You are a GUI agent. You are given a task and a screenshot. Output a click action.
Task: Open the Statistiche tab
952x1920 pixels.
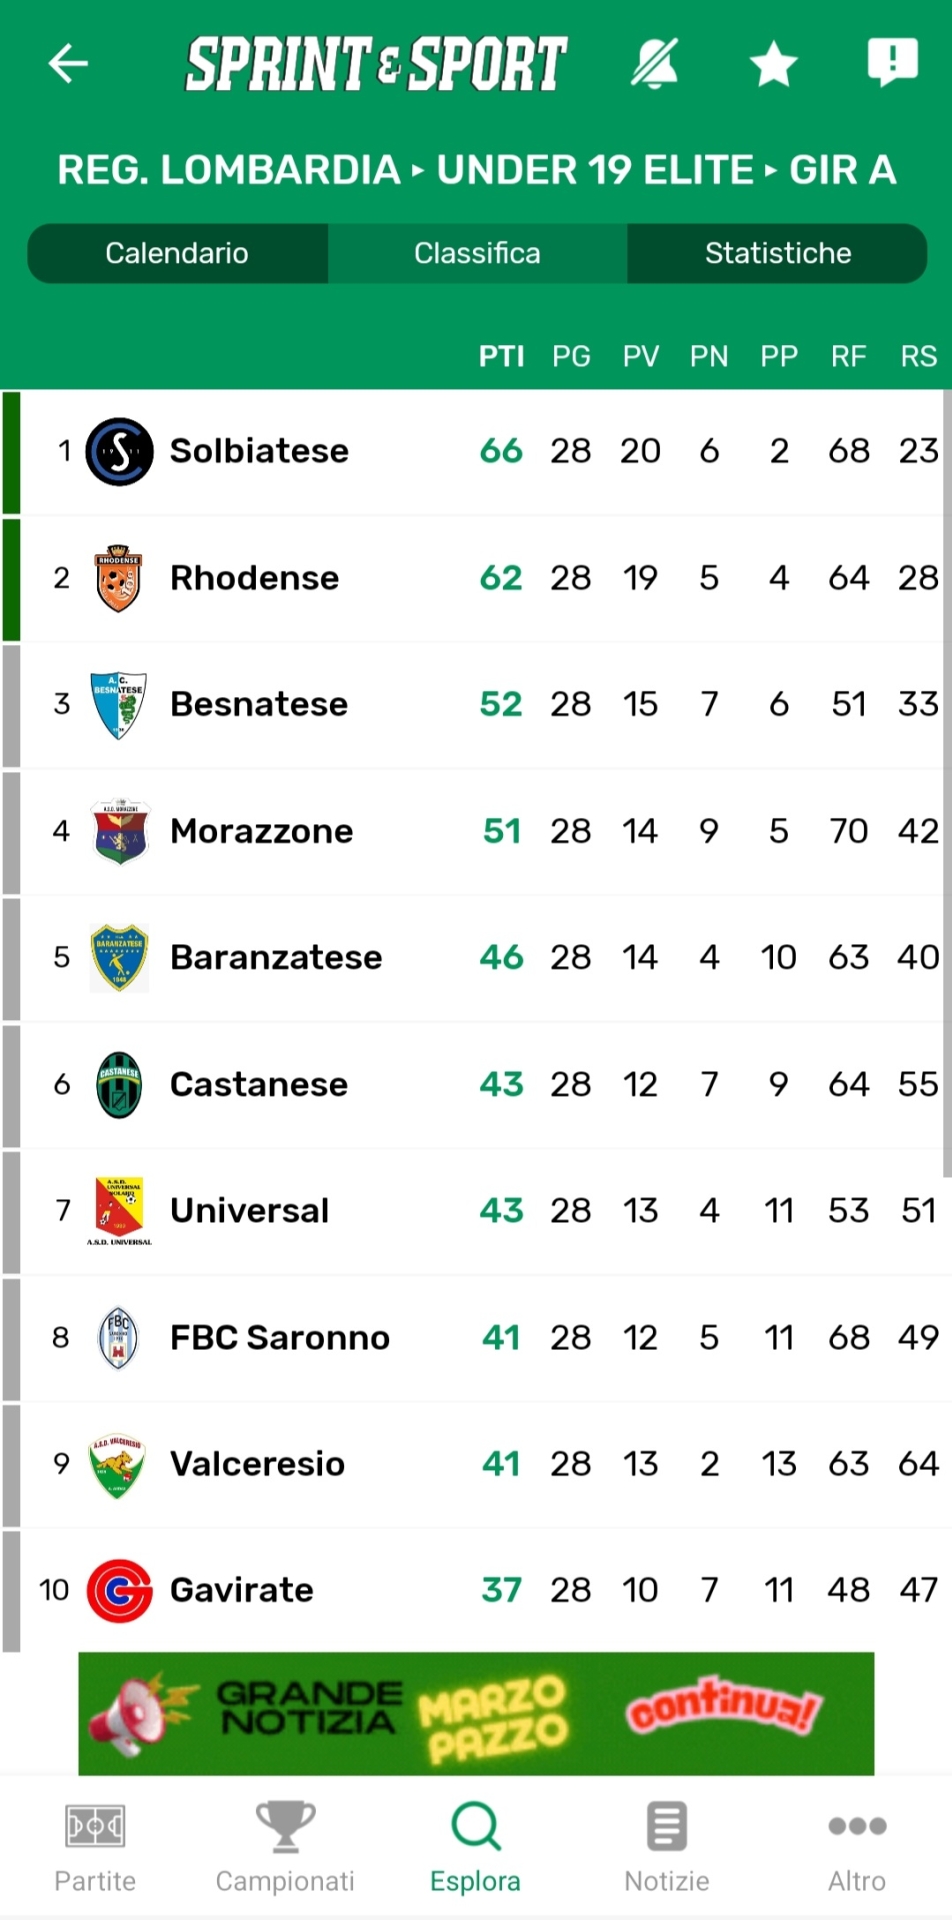click(x=777, y=253)
